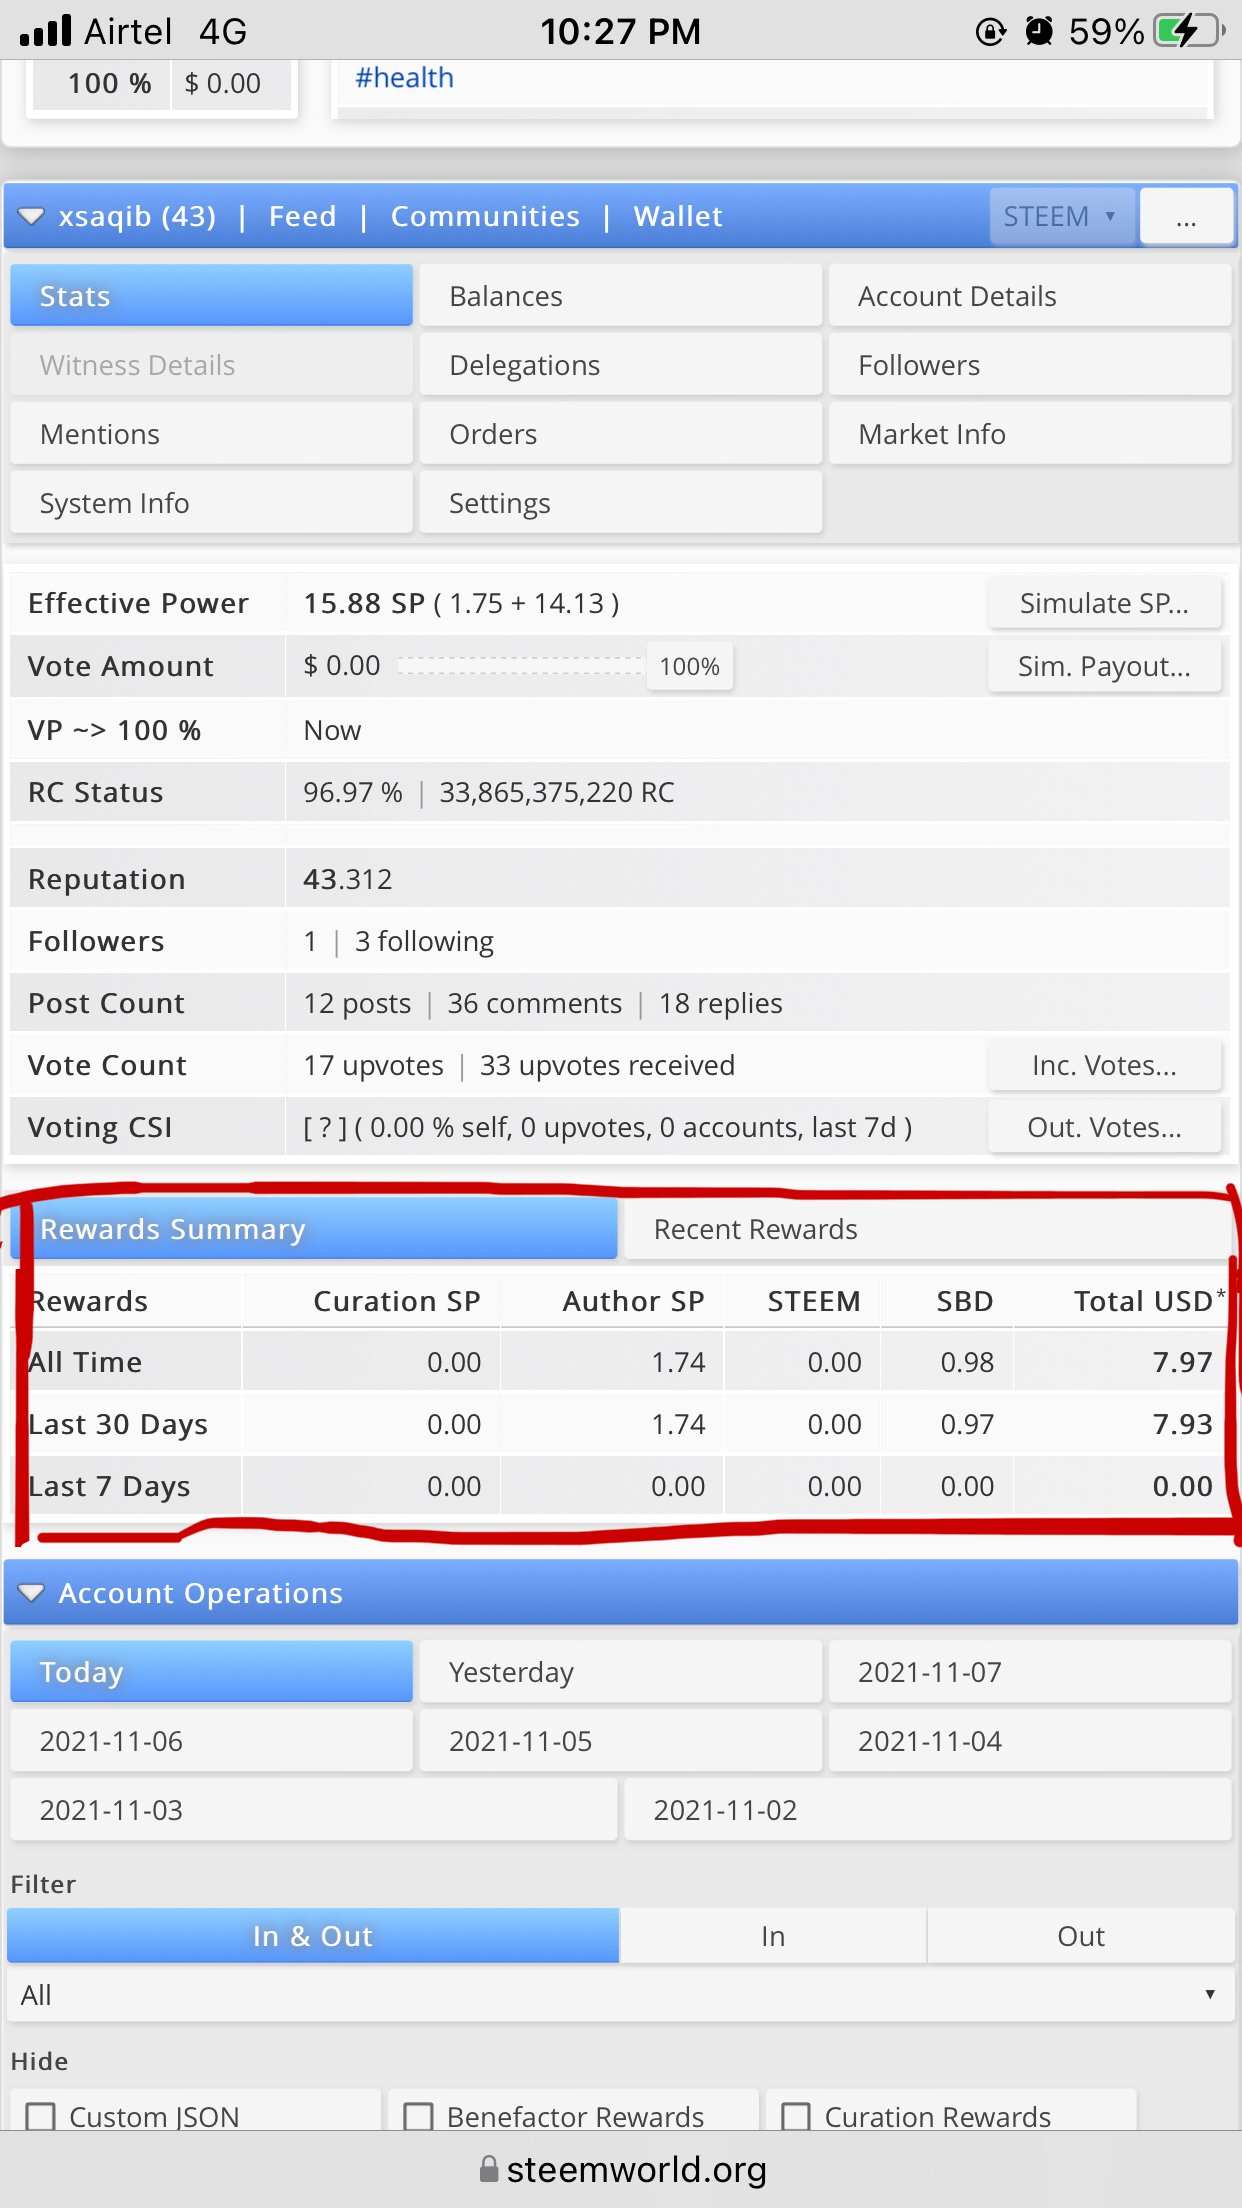Screen dimensions: 1242x2208
Task: Open the Communities link
Action: (485, 216)
